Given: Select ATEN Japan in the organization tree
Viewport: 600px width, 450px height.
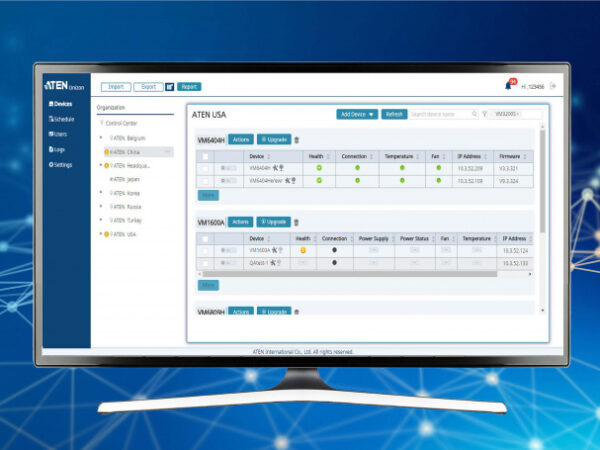Looking at the screenshot, I should point(125,179).
